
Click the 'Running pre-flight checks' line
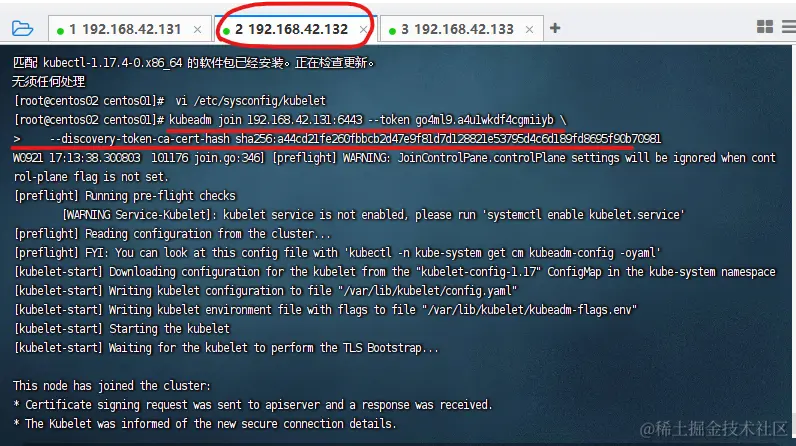pyautogui.click(x=125, y=196)
